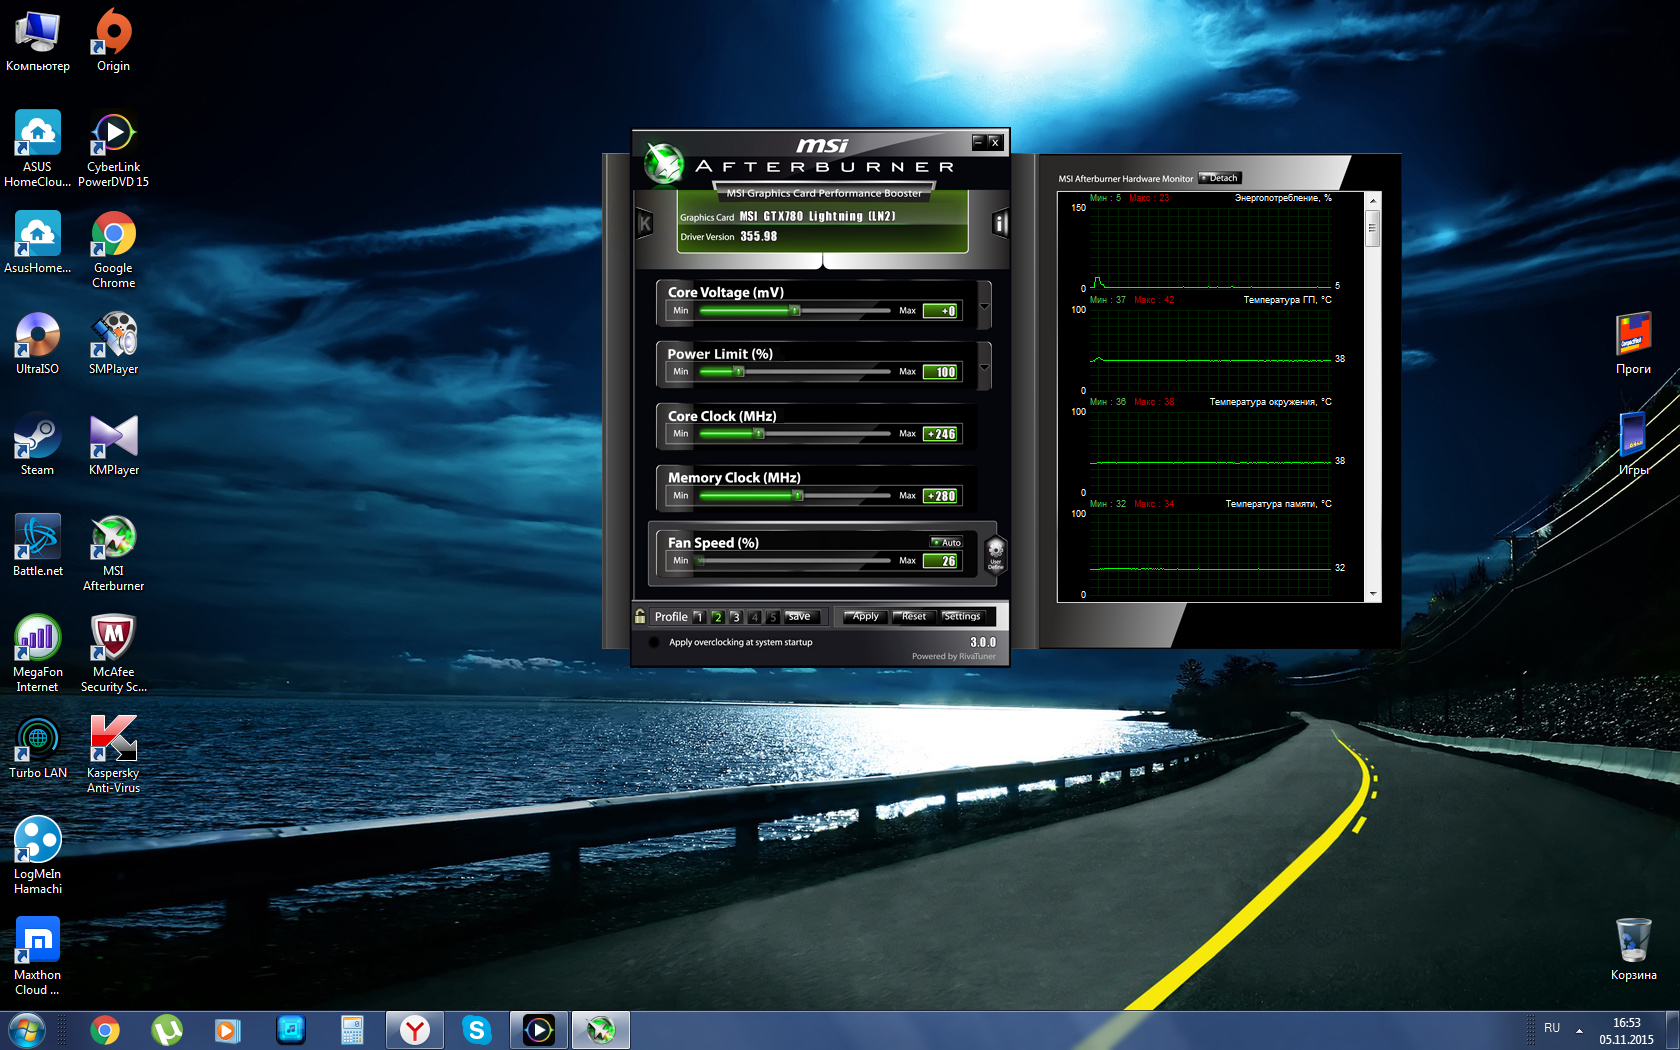Click Save profile button

tap(801, 616)
